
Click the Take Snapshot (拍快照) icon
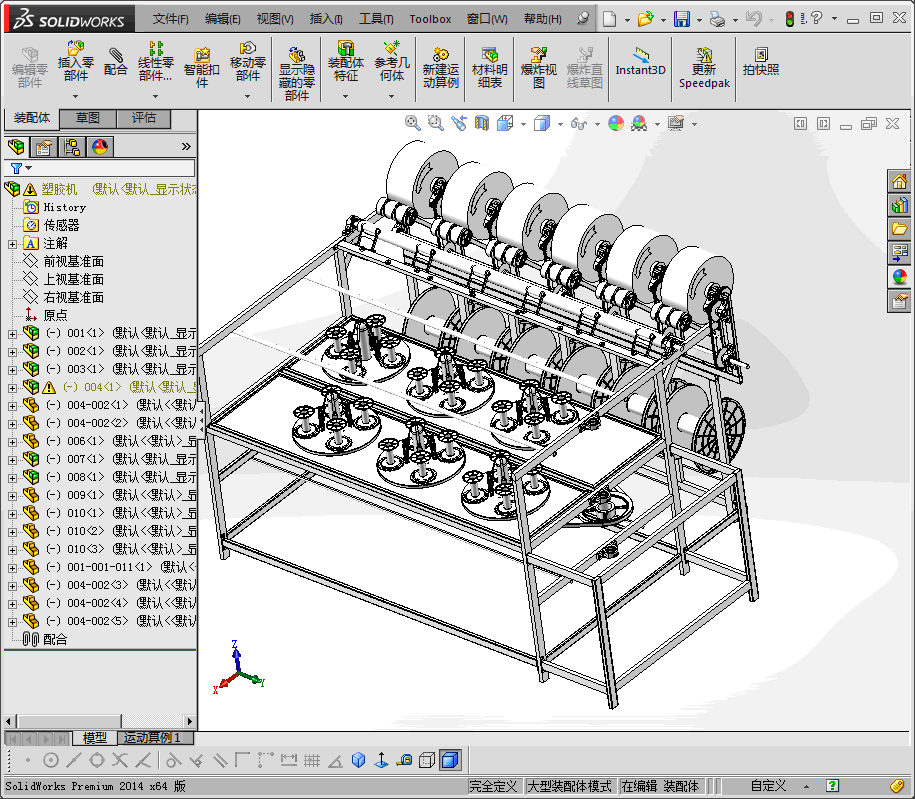click(x=761, y=61)
